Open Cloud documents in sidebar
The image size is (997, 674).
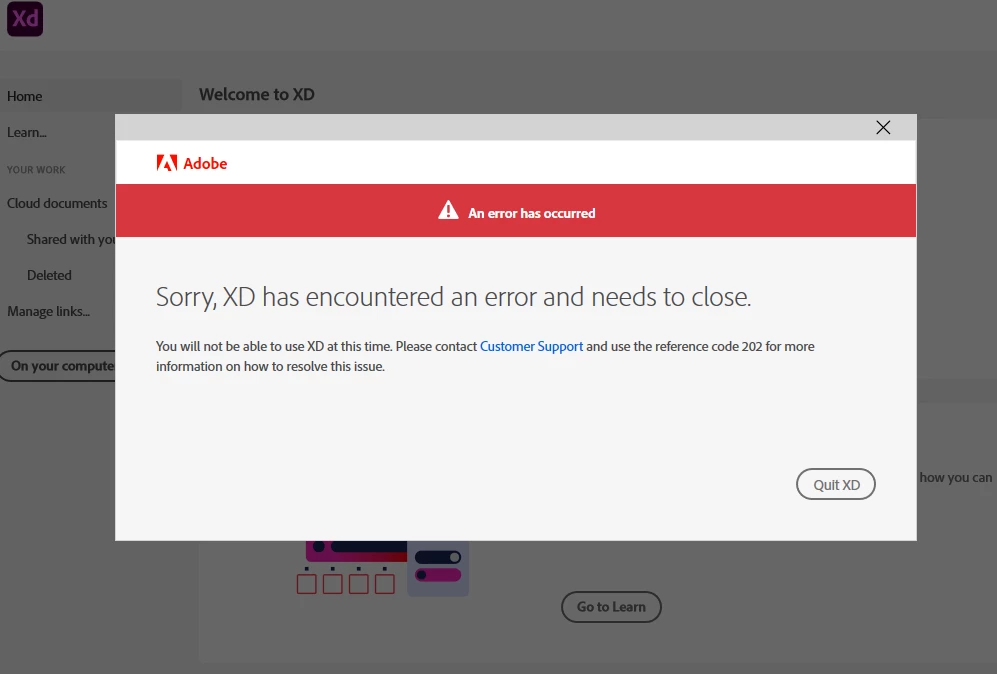point(57,203)
